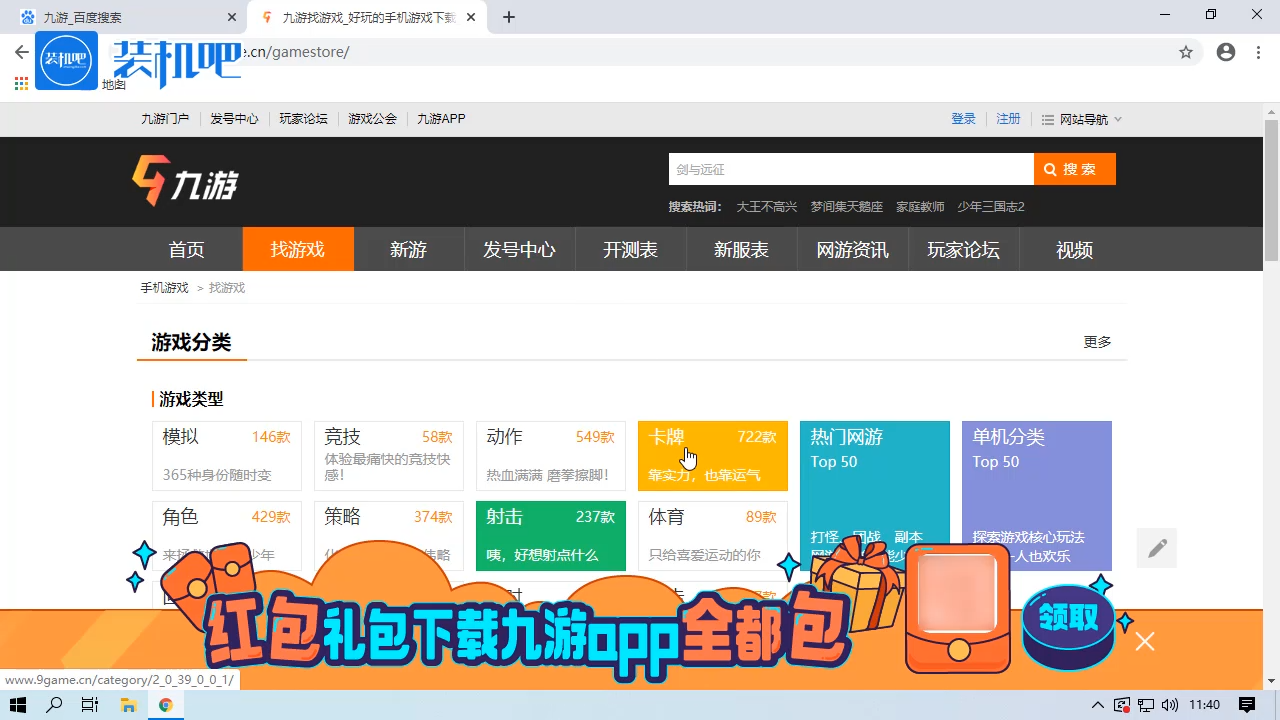Viewport: 1280px width, 720px height.
Task: Click the apps grid icon below the back arrow
Action: [20, 84]
